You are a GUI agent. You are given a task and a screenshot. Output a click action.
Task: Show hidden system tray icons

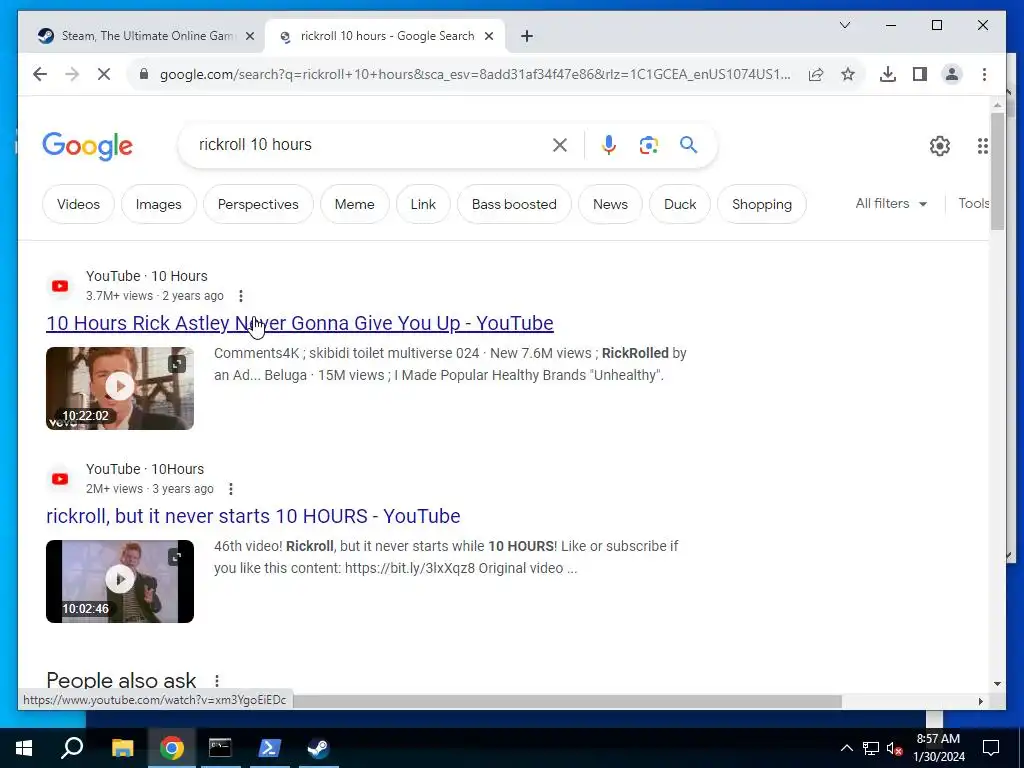(846, 748)
